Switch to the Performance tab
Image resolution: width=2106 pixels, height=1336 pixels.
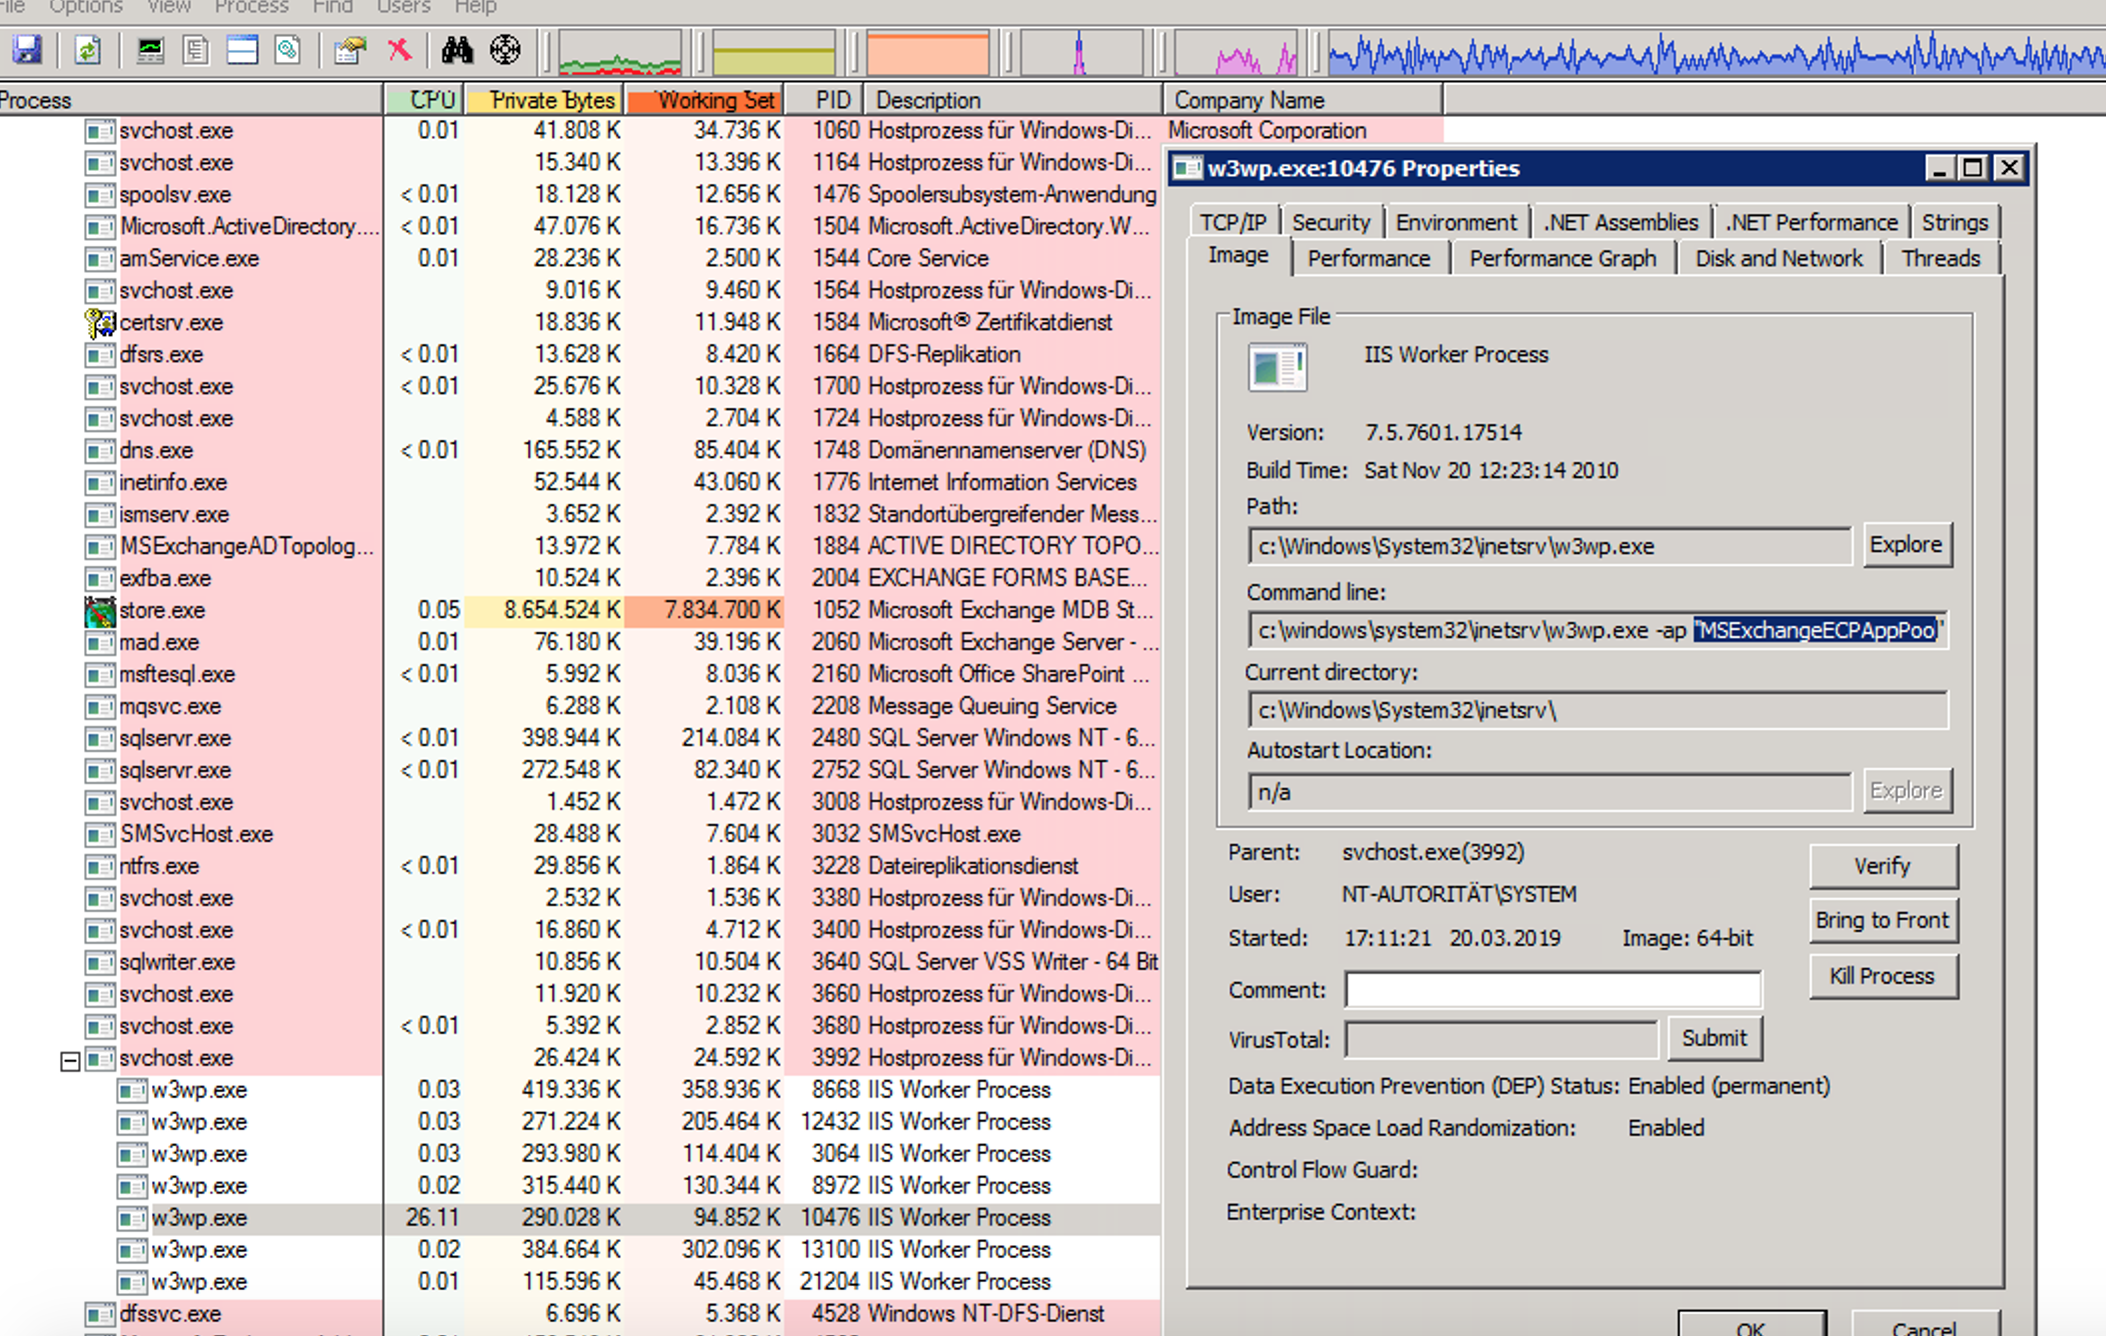(1369, 258)
